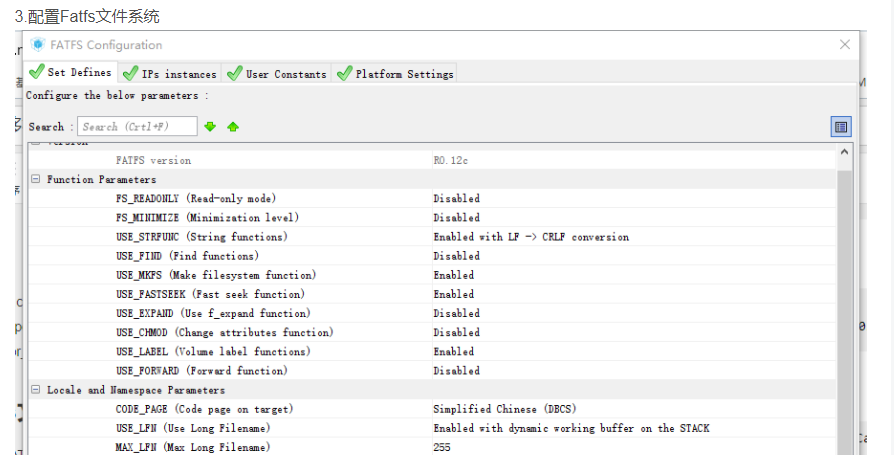Collapse the Function Parameters section
This screenshot has width=894, height=455.
(35, 180)
